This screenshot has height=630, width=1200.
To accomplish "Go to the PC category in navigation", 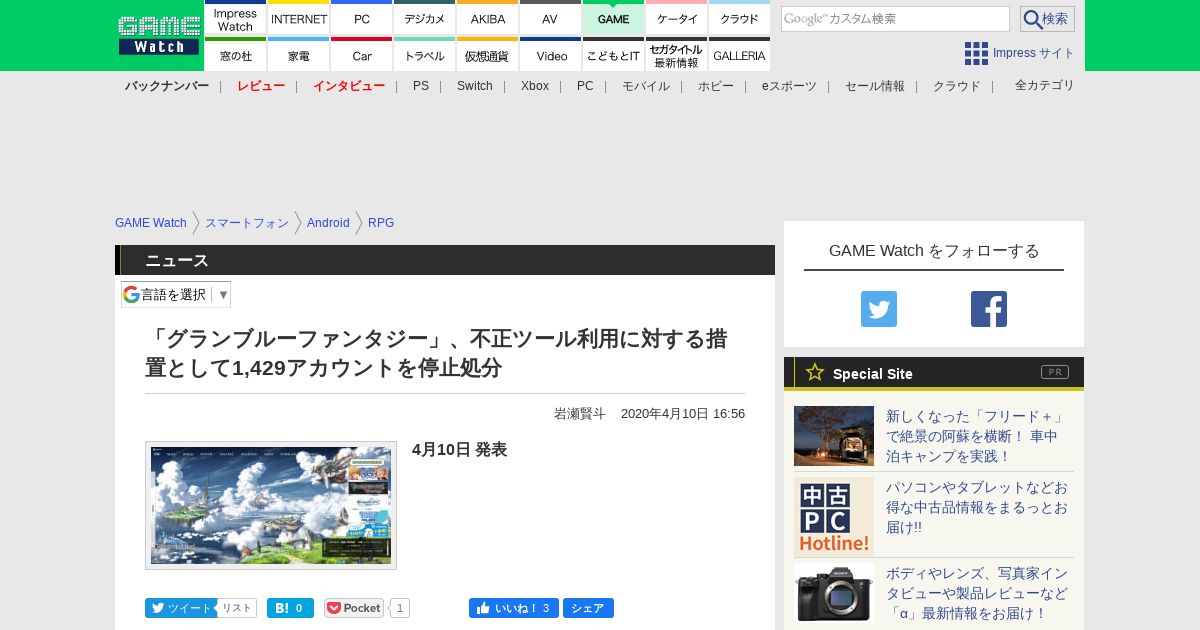I will tap(585, 86).
